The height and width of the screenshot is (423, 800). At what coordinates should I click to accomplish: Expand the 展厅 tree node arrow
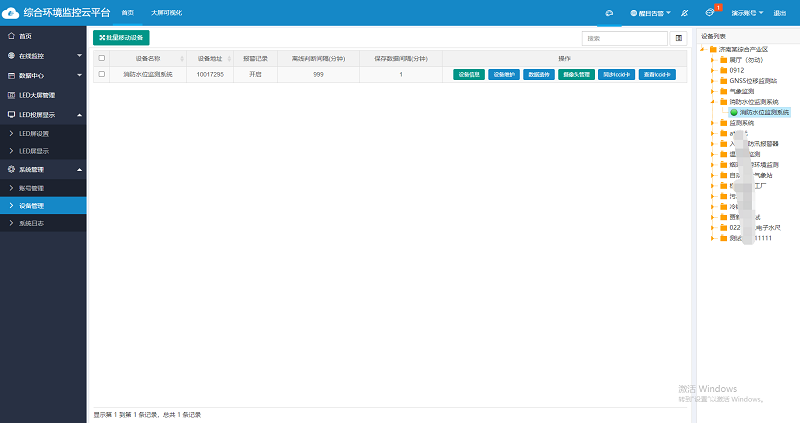(713, 60)
